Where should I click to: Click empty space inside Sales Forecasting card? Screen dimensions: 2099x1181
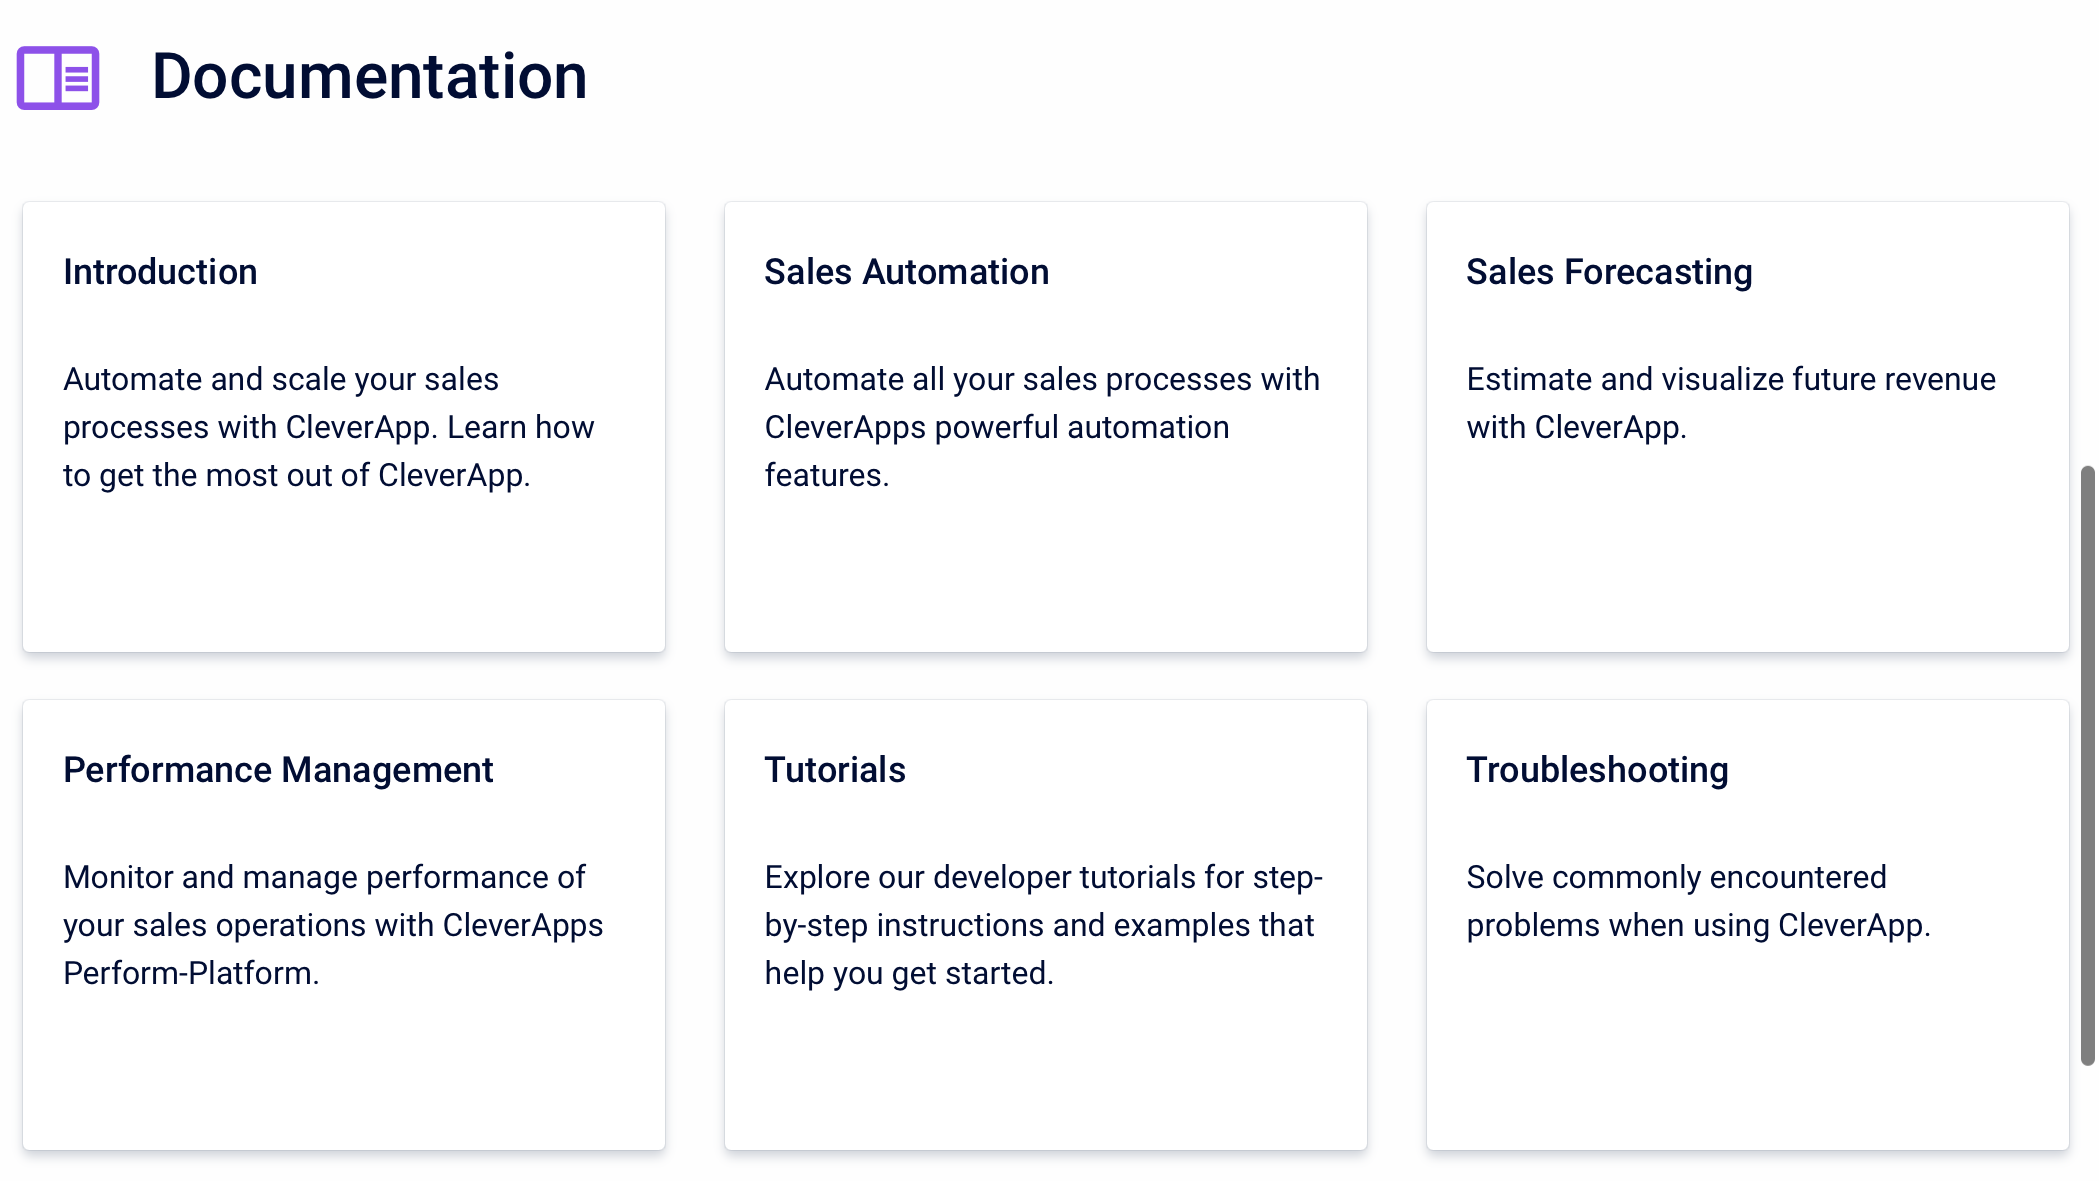(x=1746, y=560)
